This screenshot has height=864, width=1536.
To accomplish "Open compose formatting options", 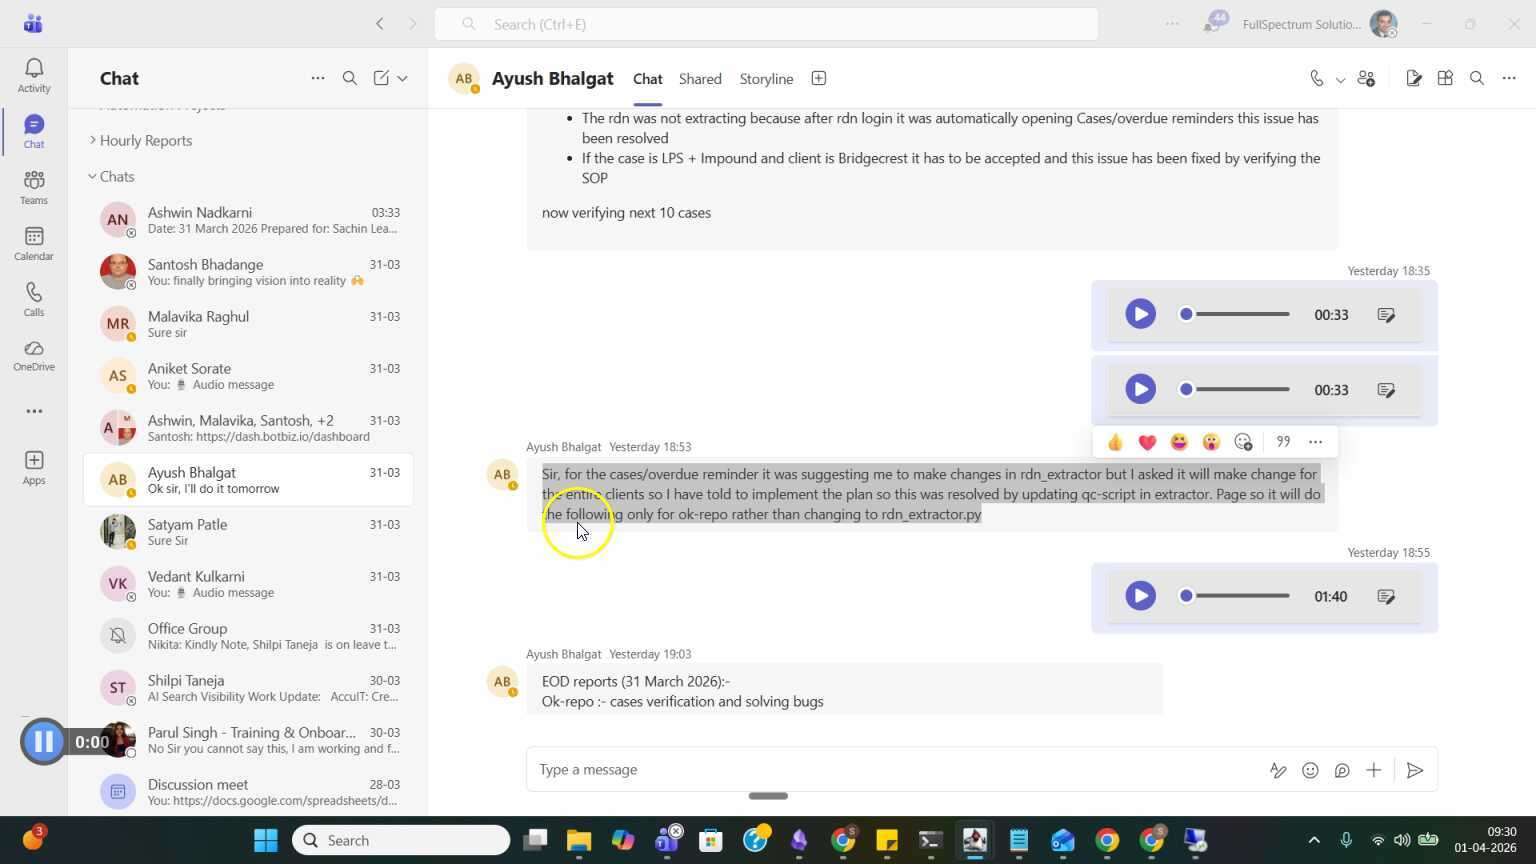I will (x=1278, y=770).
